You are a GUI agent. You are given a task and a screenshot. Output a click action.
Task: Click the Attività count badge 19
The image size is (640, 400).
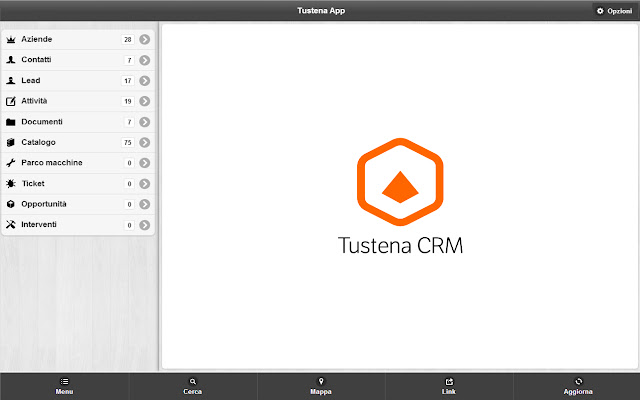click(x=128, y=101)
